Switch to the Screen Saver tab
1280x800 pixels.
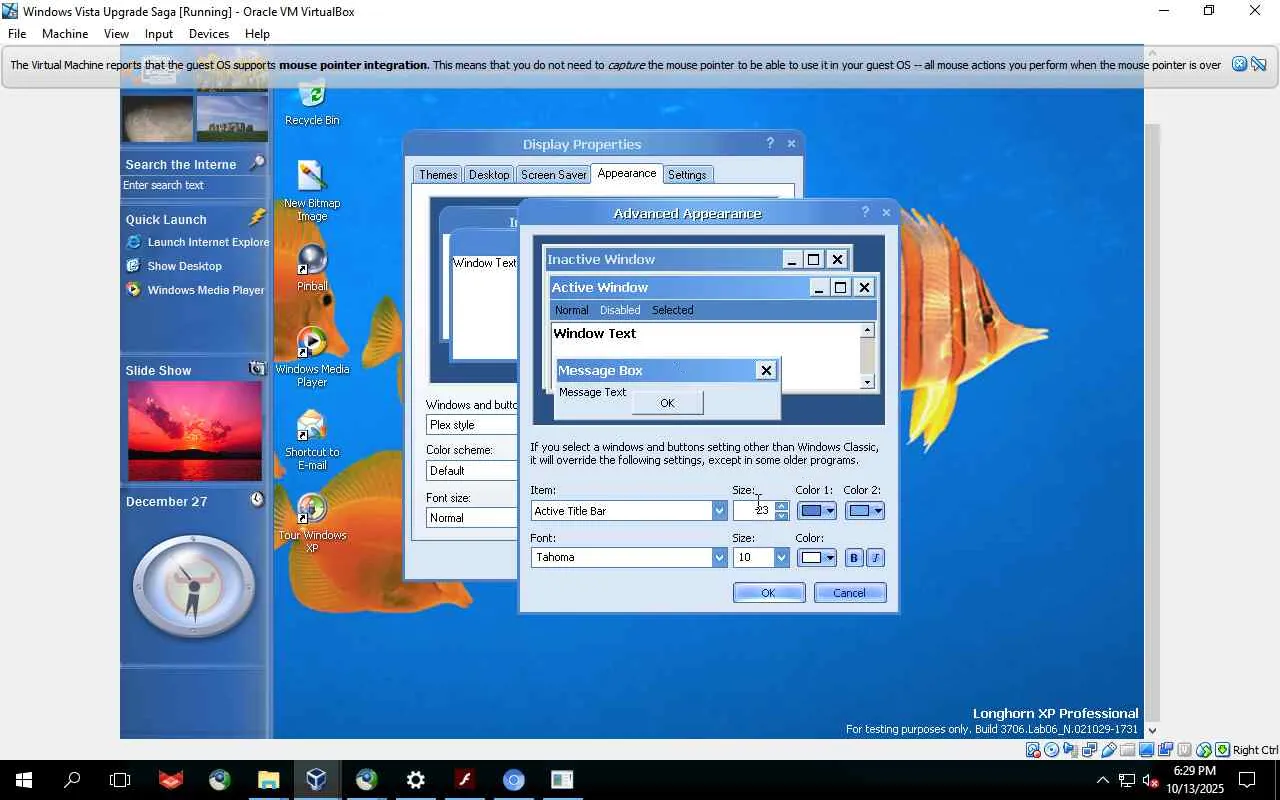coord(554,175)
